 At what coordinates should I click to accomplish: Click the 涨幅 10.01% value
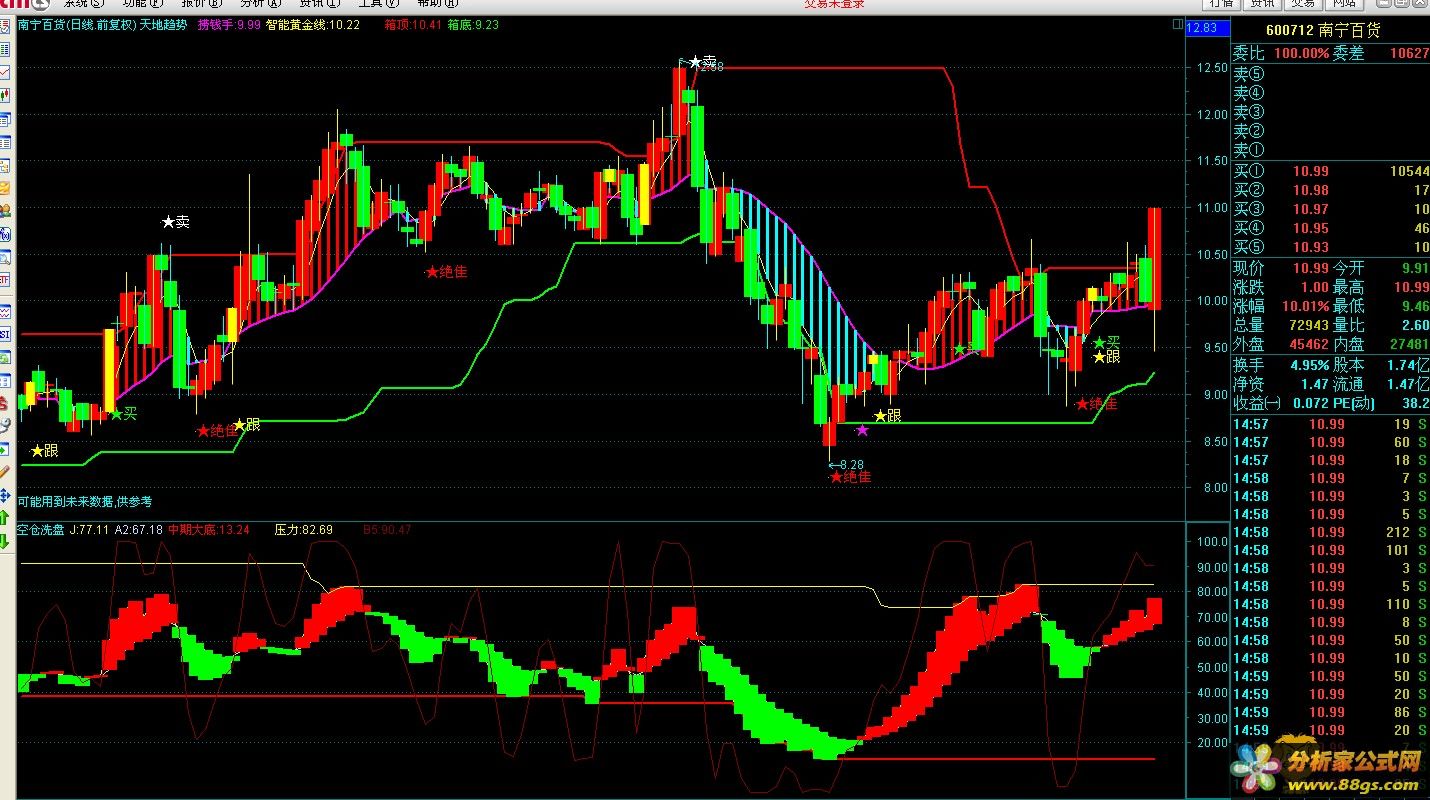click(1305, 306)
